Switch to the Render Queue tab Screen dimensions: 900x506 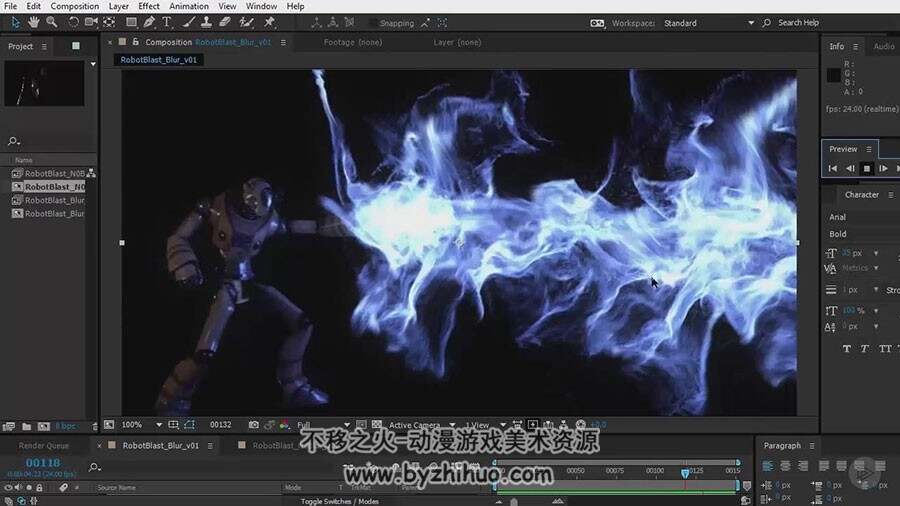(44, 445)
